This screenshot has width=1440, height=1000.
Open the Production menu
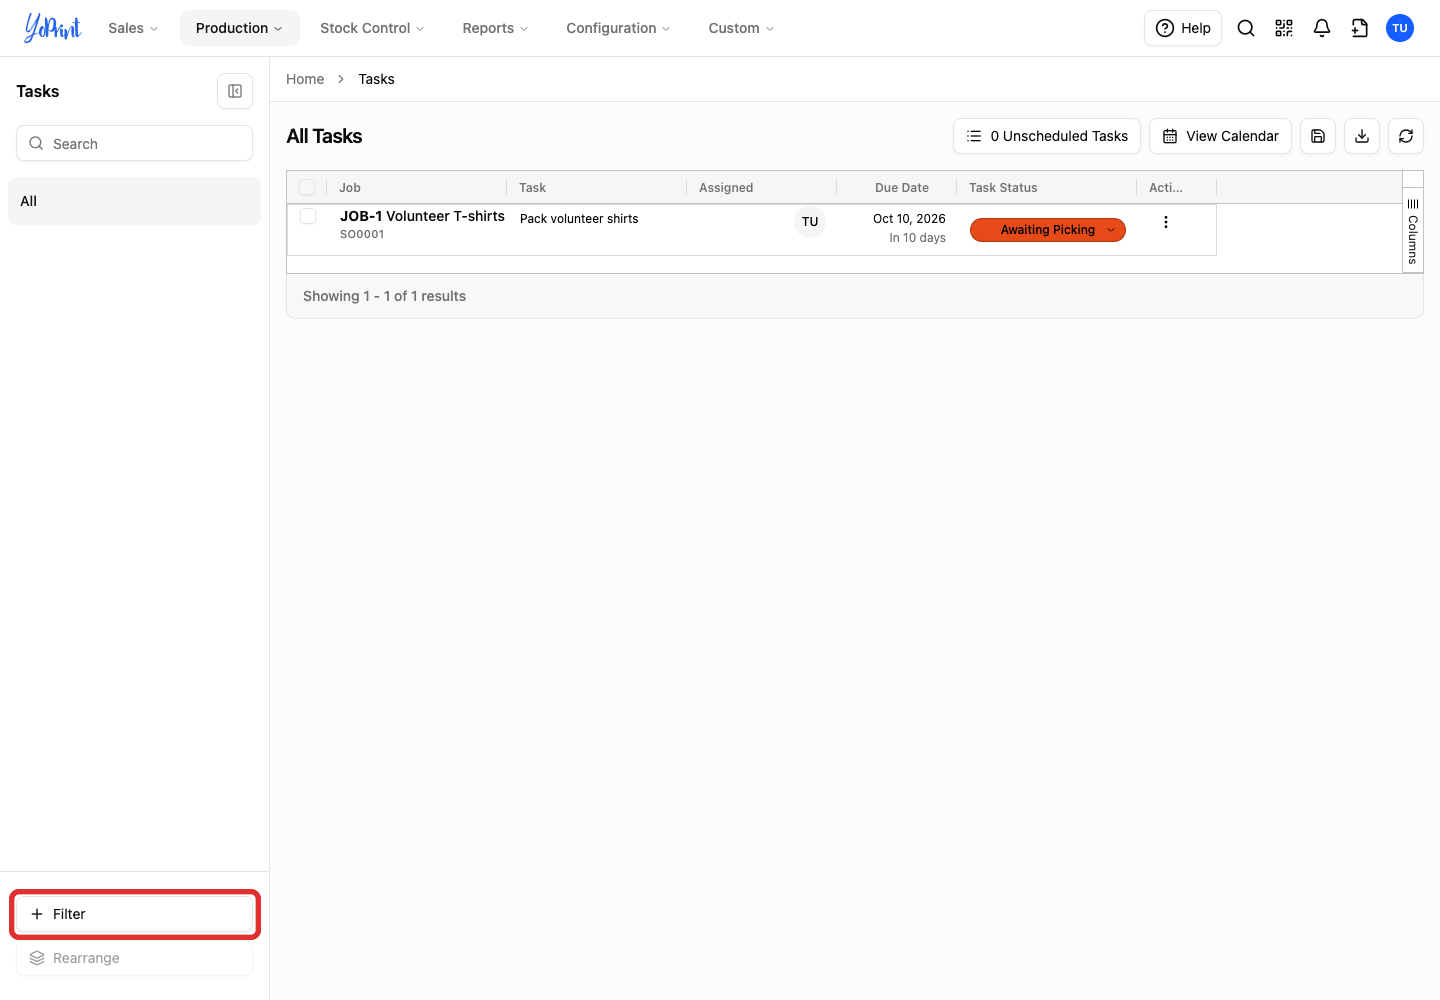click(x=239, y=28)
